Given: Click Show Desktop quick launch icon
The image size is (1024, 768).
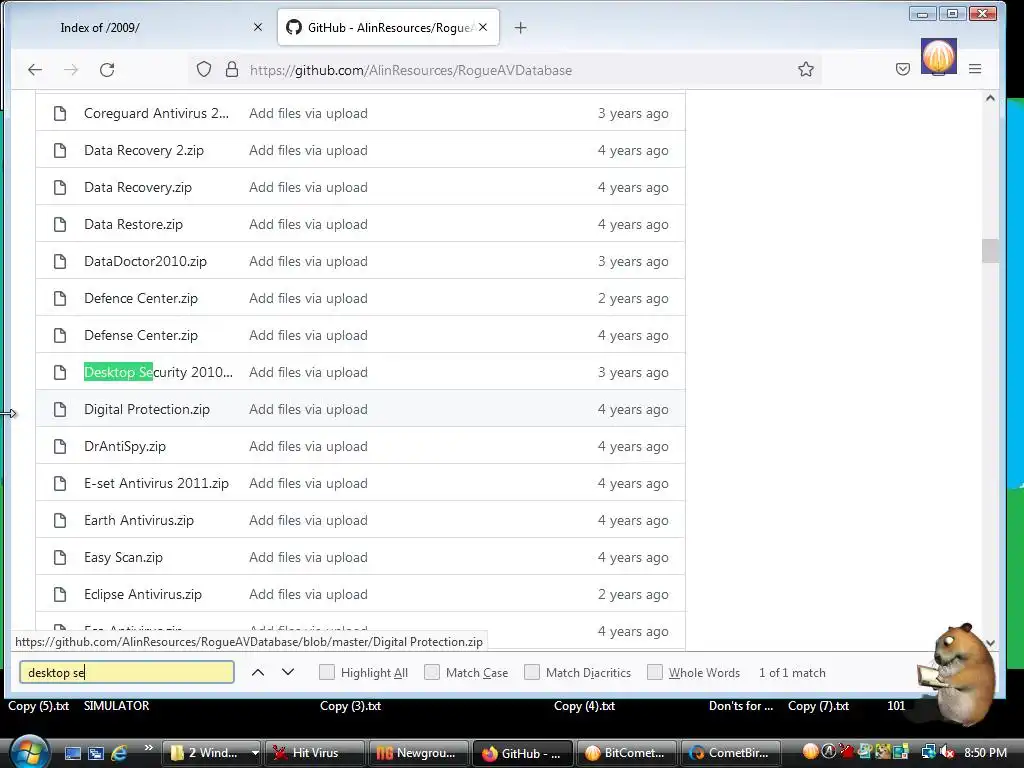Looking at the screenshot, I should click(x=72, y=753).
